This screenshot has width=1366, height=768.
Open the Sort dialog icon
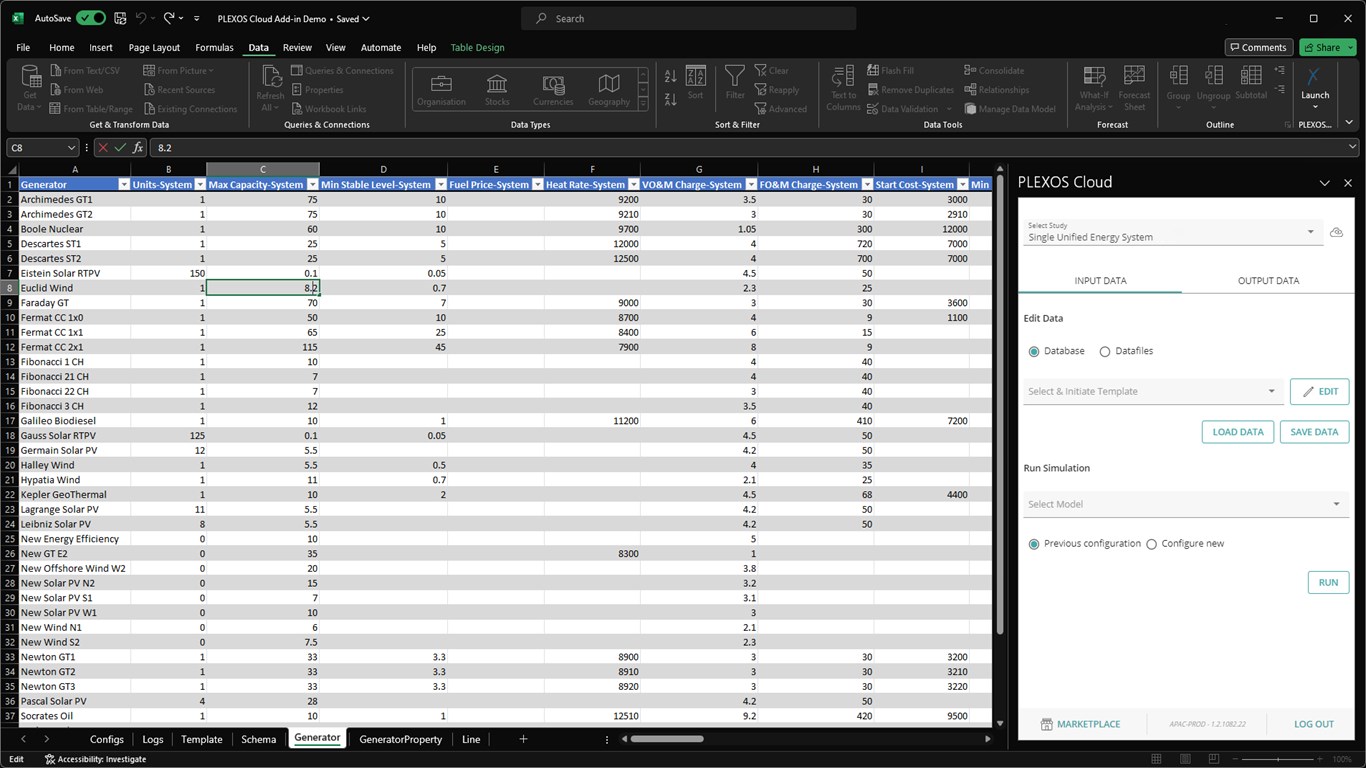696,77
